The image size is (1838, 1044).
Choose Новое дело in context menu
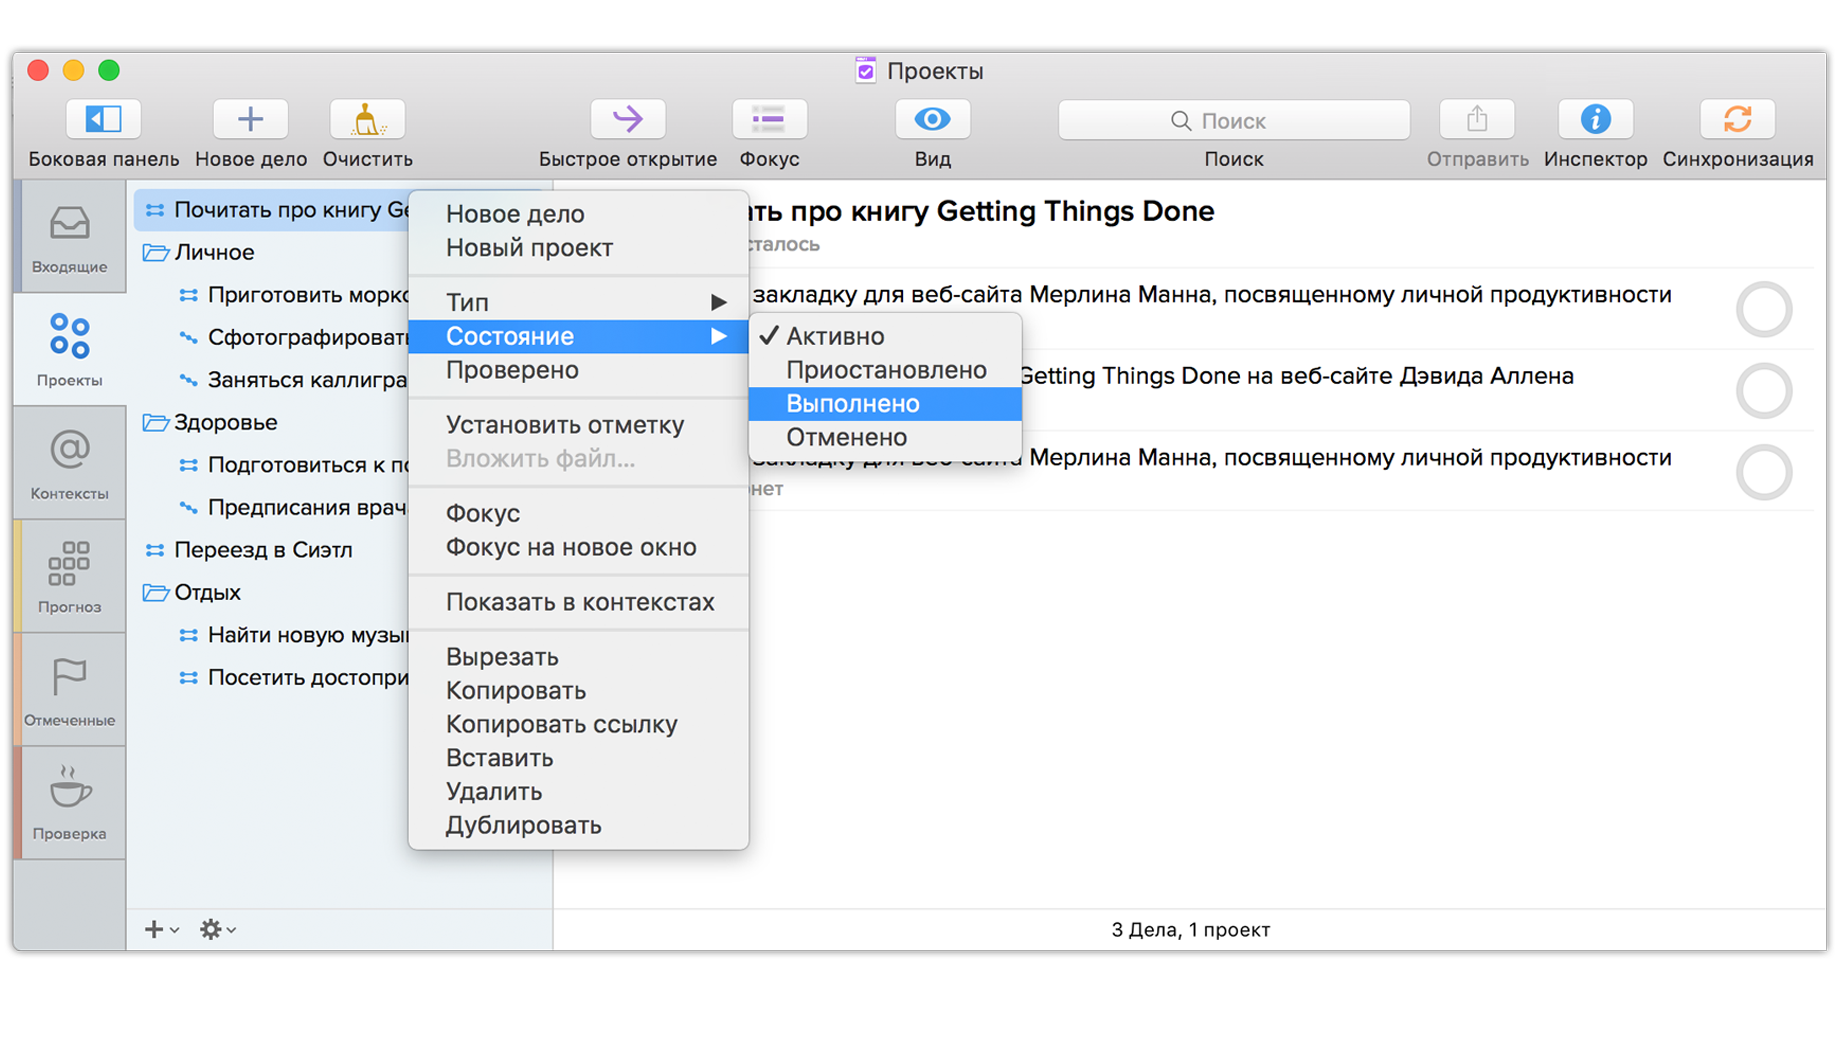click(578, 214)
